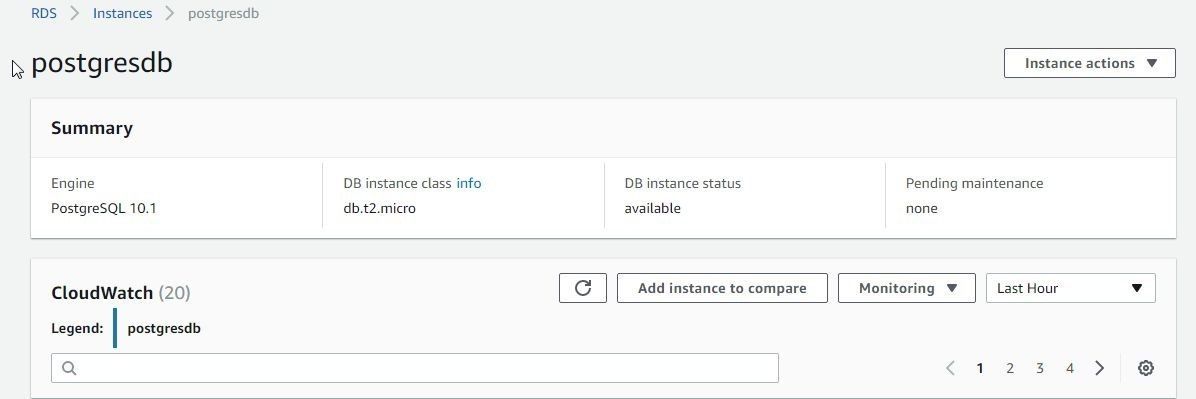Navigate to Instances breadcrumb link
Screen dimensions: 1196x399
click(x=122, y=14)
